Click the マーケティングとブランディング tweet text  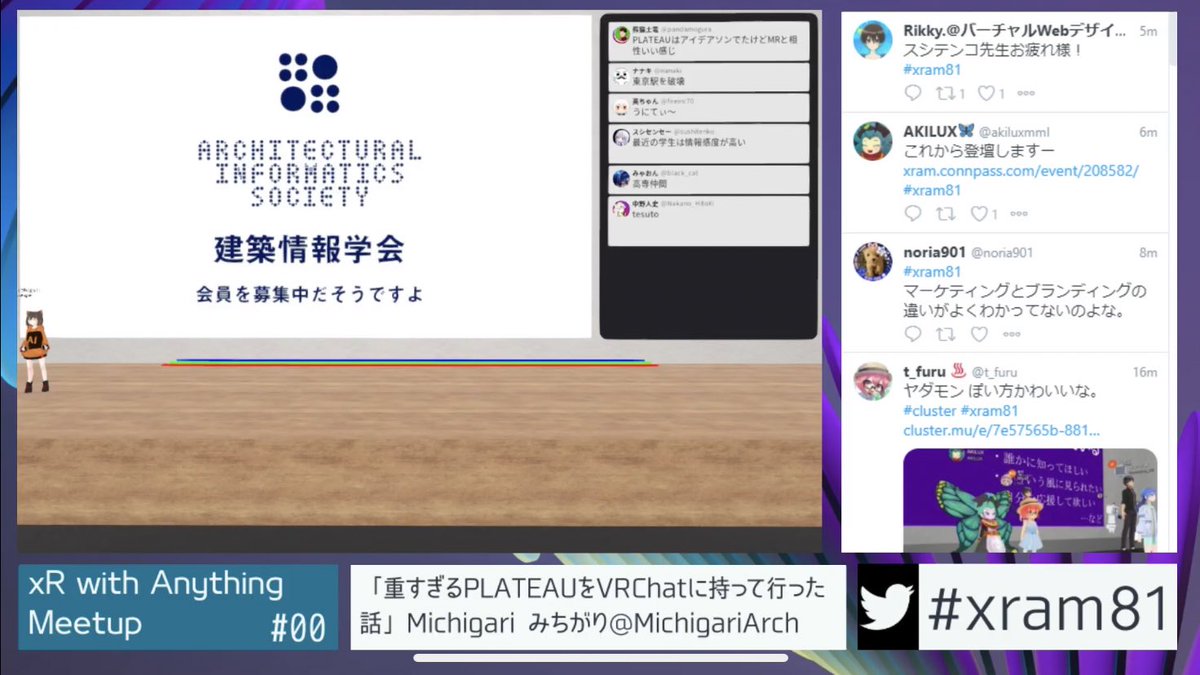pyautogui.click(x=1024, y=301)
